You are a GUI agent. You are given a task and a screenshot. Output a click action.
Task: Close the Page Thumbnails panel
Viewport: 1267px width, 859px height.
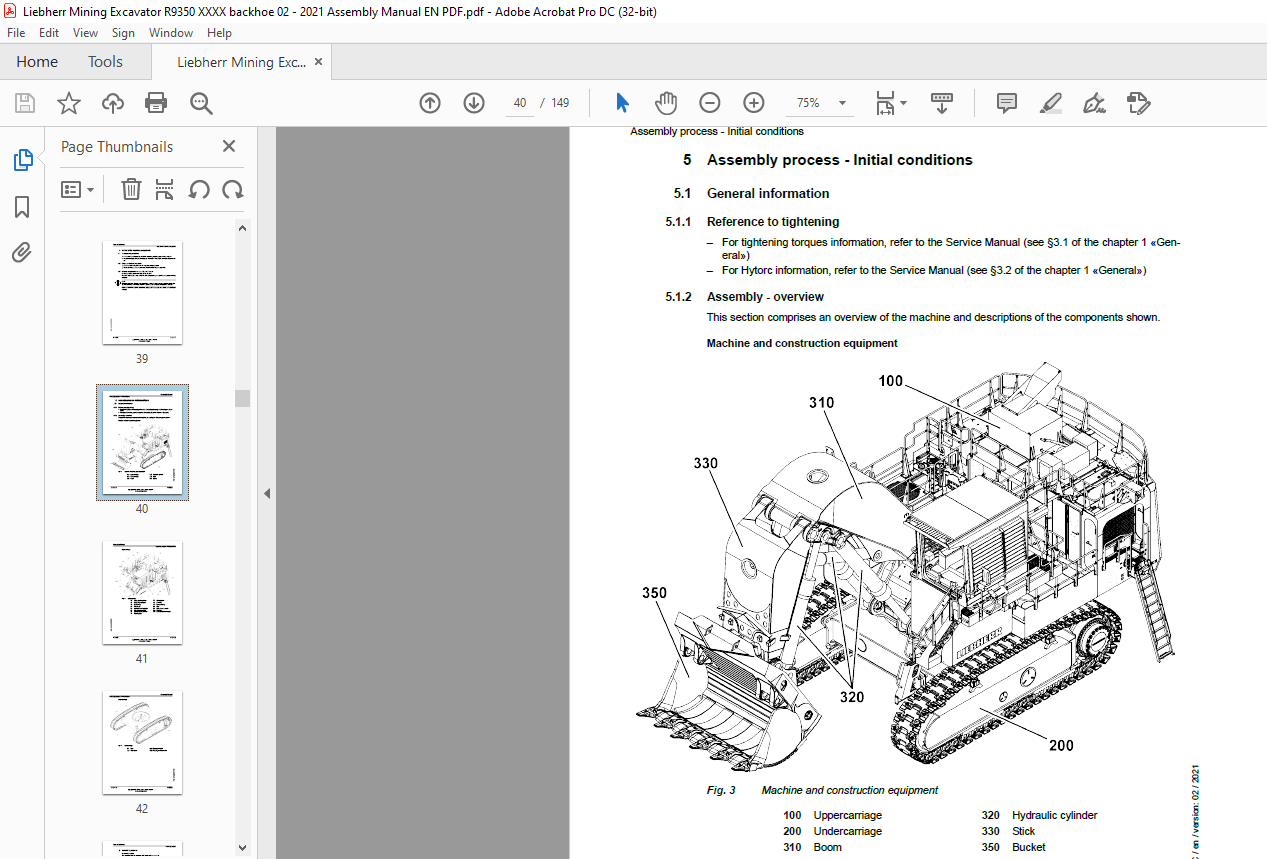click(x=229, y=146)
